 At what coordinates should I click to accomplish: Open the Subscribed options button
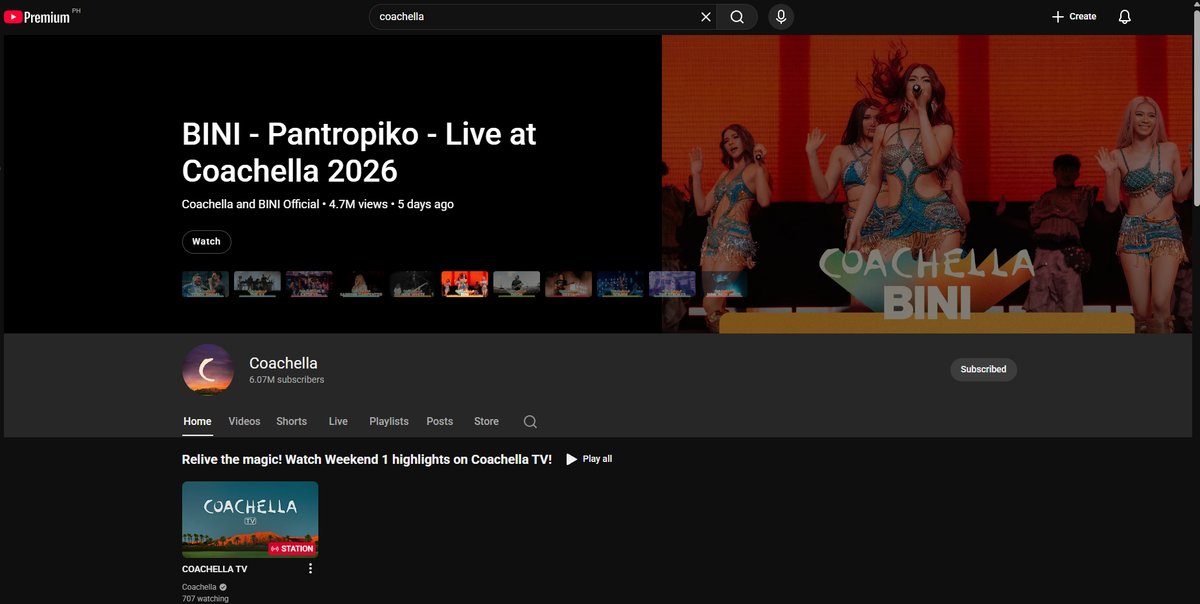[983, 369]
